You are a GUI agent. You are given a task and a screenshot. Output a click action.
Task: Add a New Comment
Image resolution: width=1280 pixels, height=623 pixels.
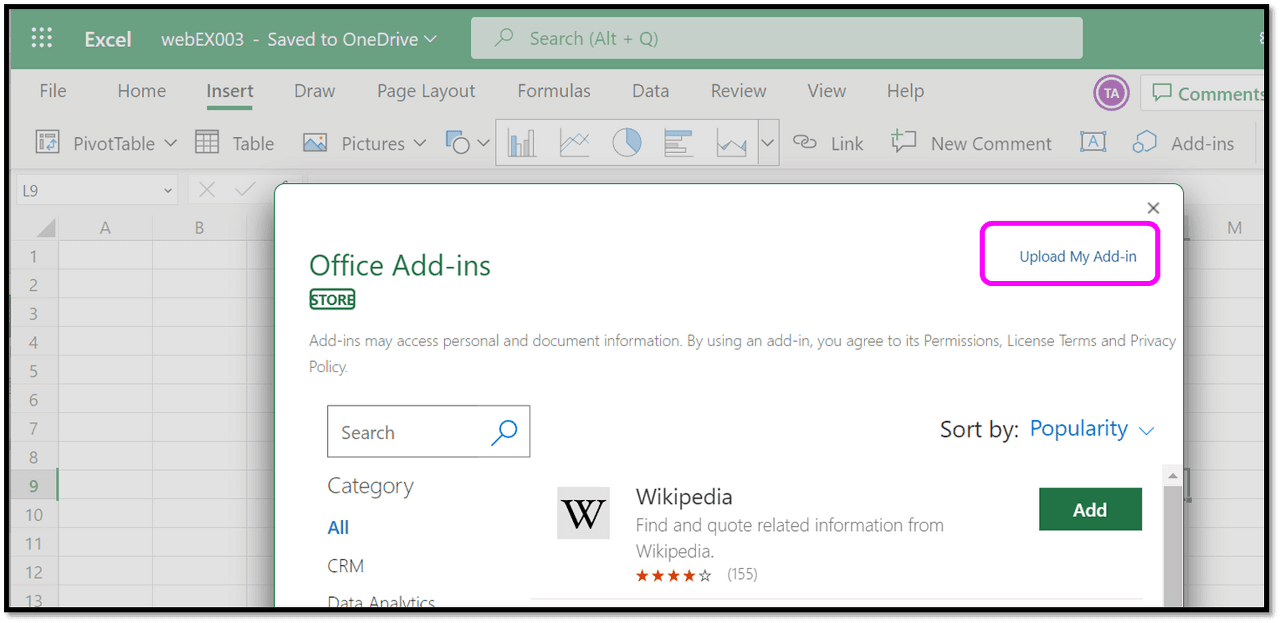(971, 143)
